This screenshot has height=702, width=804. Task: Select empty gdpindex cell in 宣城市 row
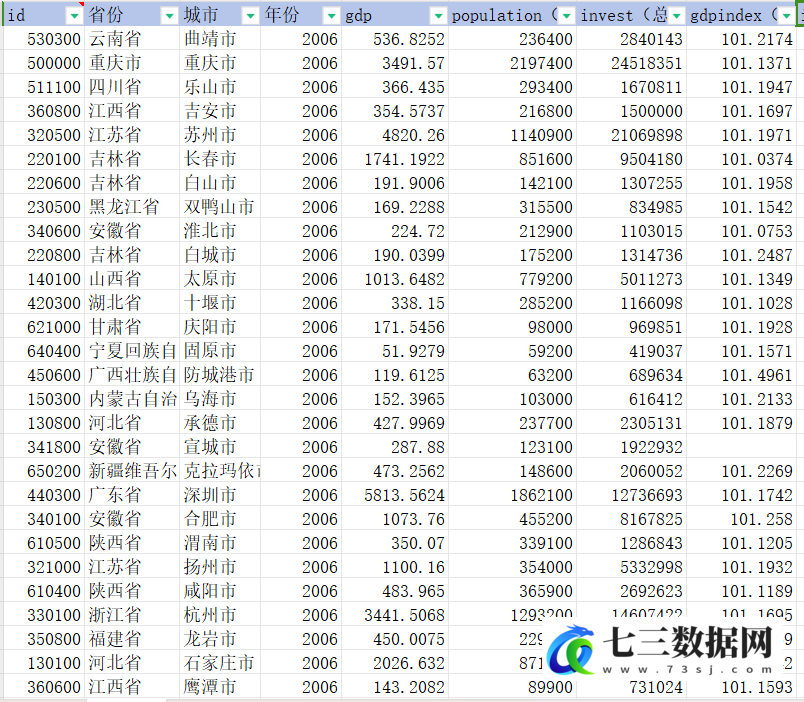click(741, 447)
